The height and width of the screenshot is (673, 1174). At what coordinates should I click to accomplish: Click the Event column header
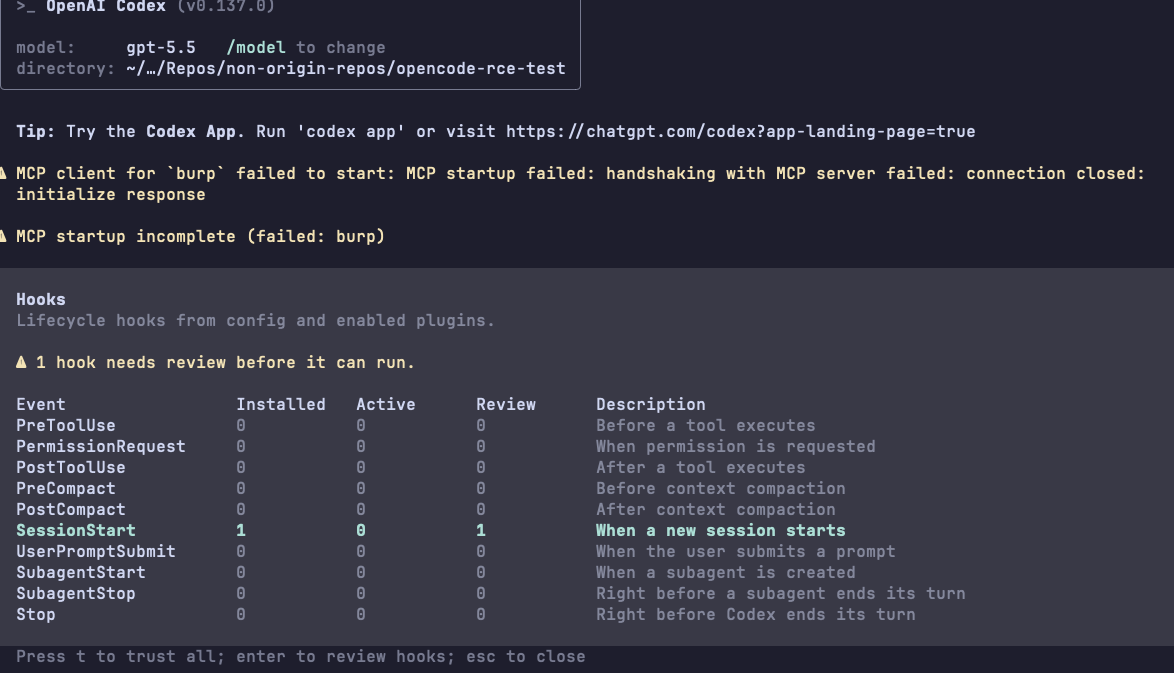pyautogui.click(x=41, y=404)
